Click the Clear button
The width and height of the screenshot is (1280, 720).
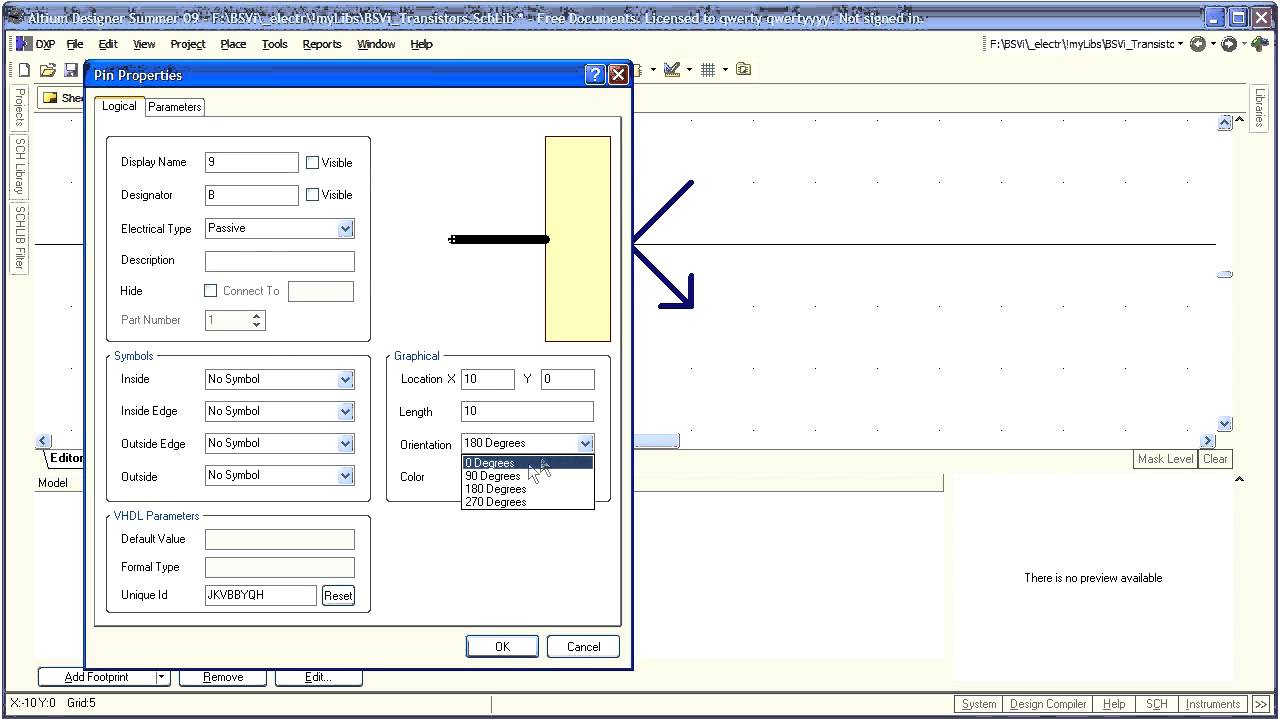click(x=1215, y=459)
